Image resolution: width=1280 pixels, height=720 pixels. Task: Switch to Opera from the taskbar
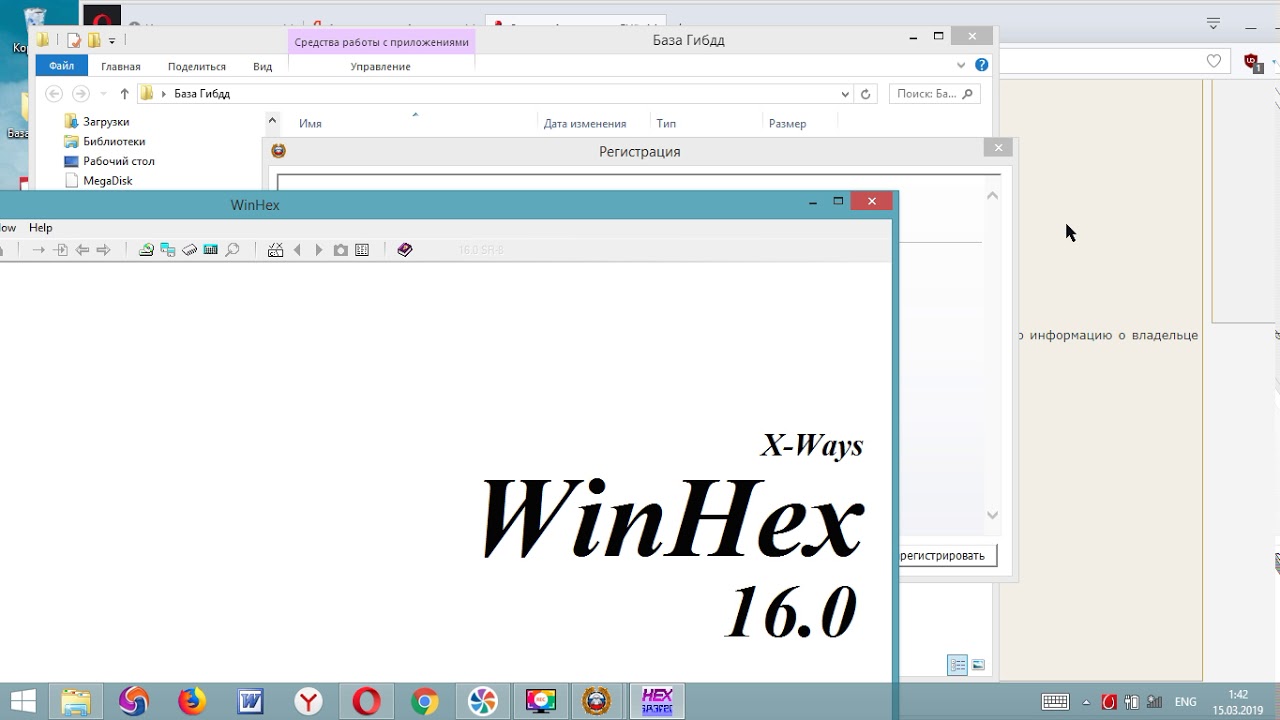[366, 701]
